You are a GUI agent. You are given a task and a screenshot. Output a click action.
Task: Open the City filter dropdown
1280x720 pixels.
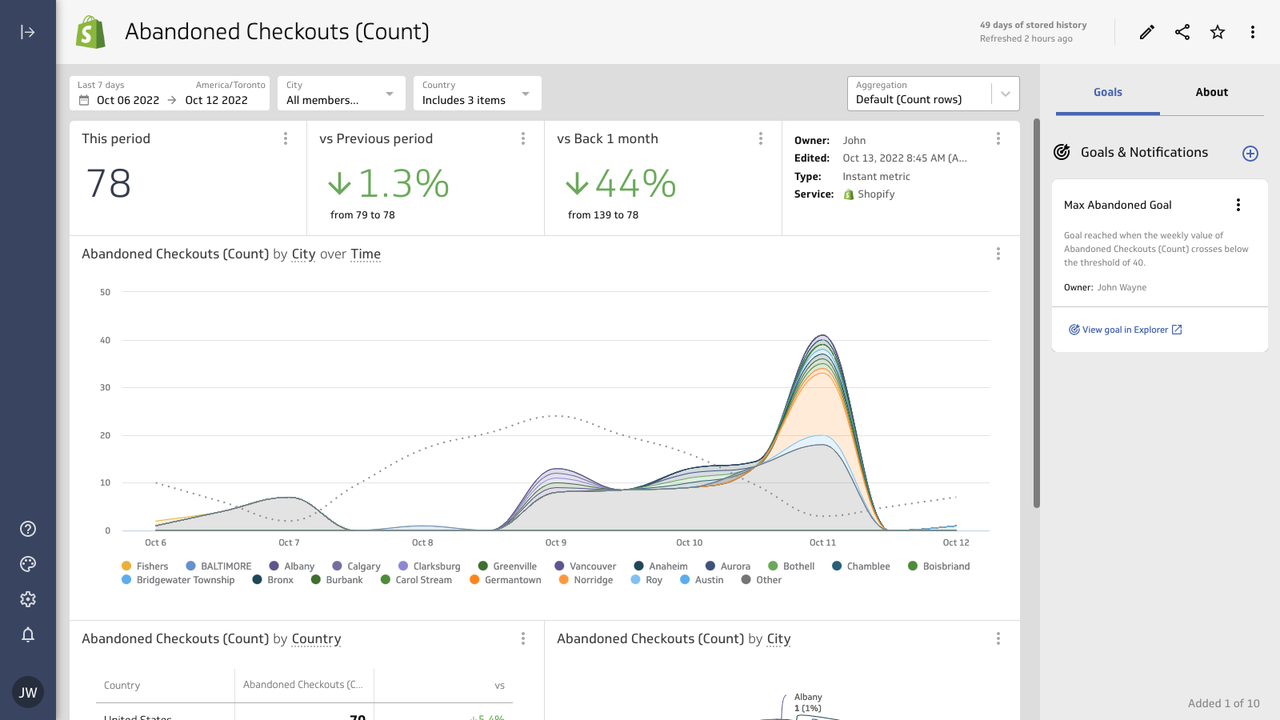point(341,93)
